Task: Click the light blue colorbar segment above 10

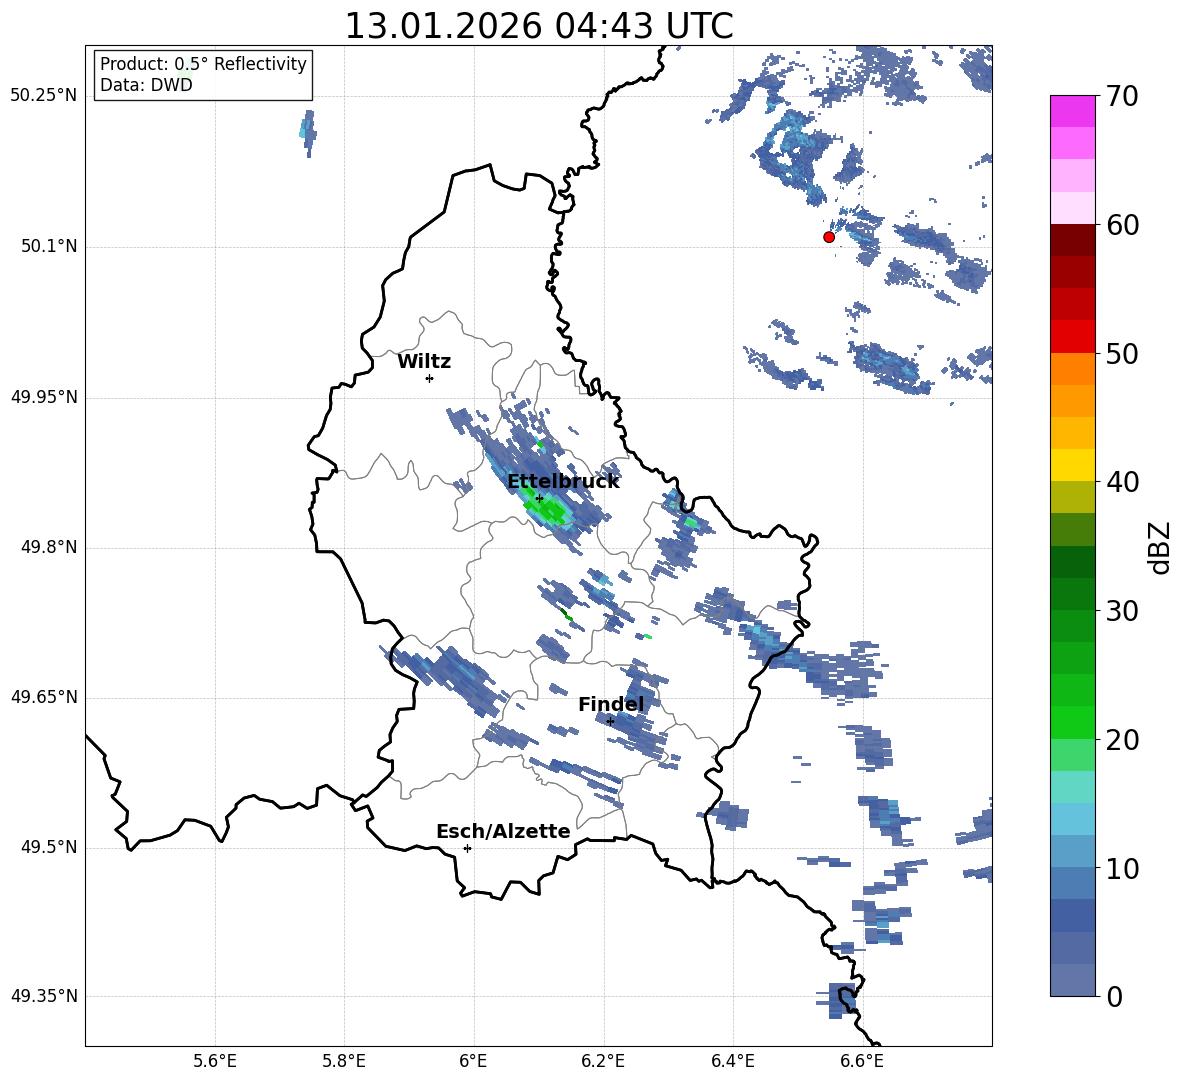Action: [1072, 819]
